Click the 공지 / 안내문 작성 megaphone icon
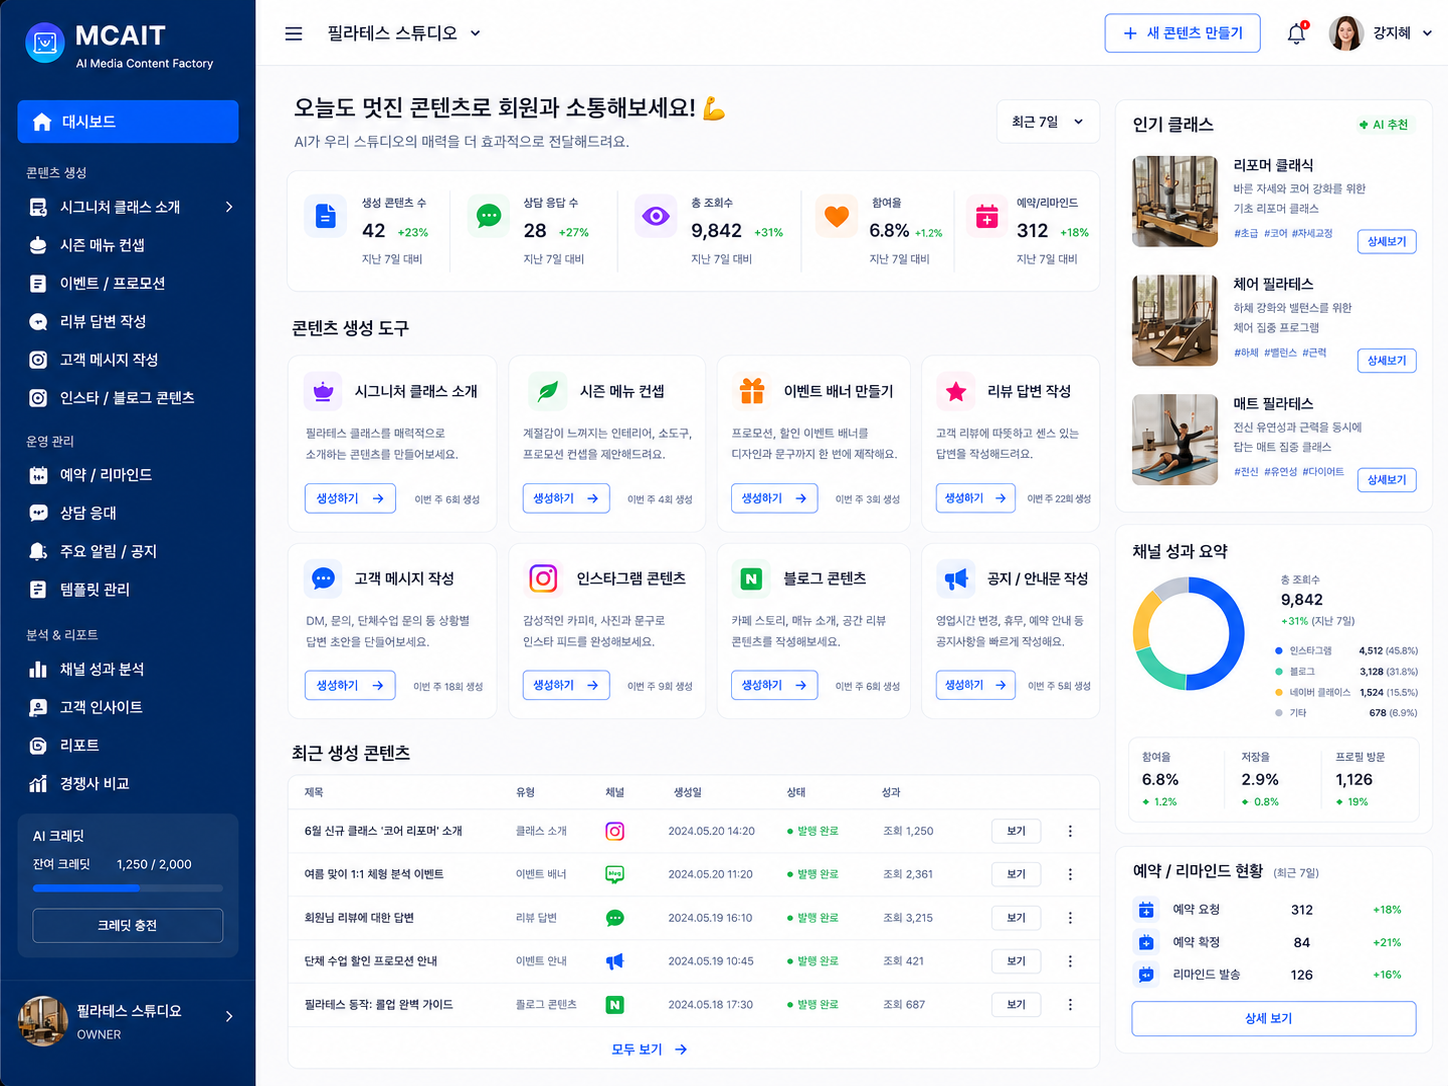Image resolution: width=1448 pixels, height=1086 pixels. click(x=956, y=578)
